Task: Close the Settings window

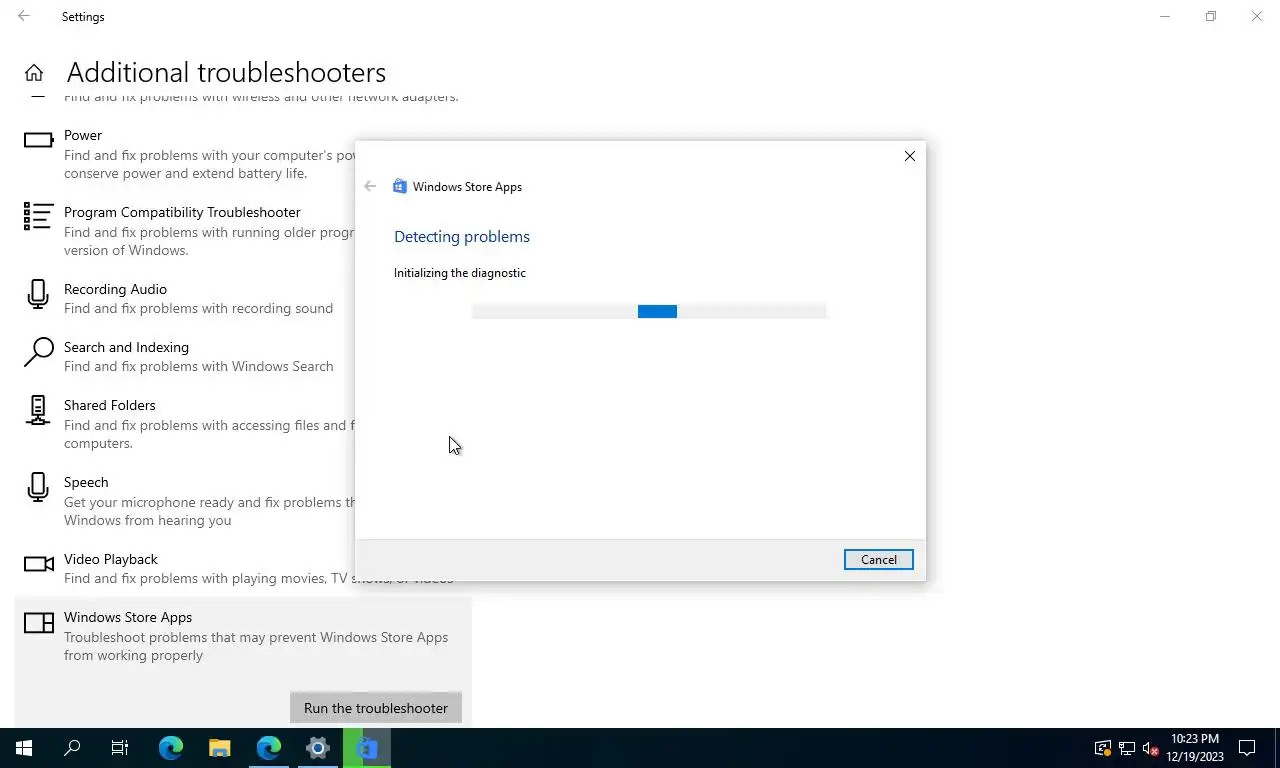Action: coord(1257,16)
